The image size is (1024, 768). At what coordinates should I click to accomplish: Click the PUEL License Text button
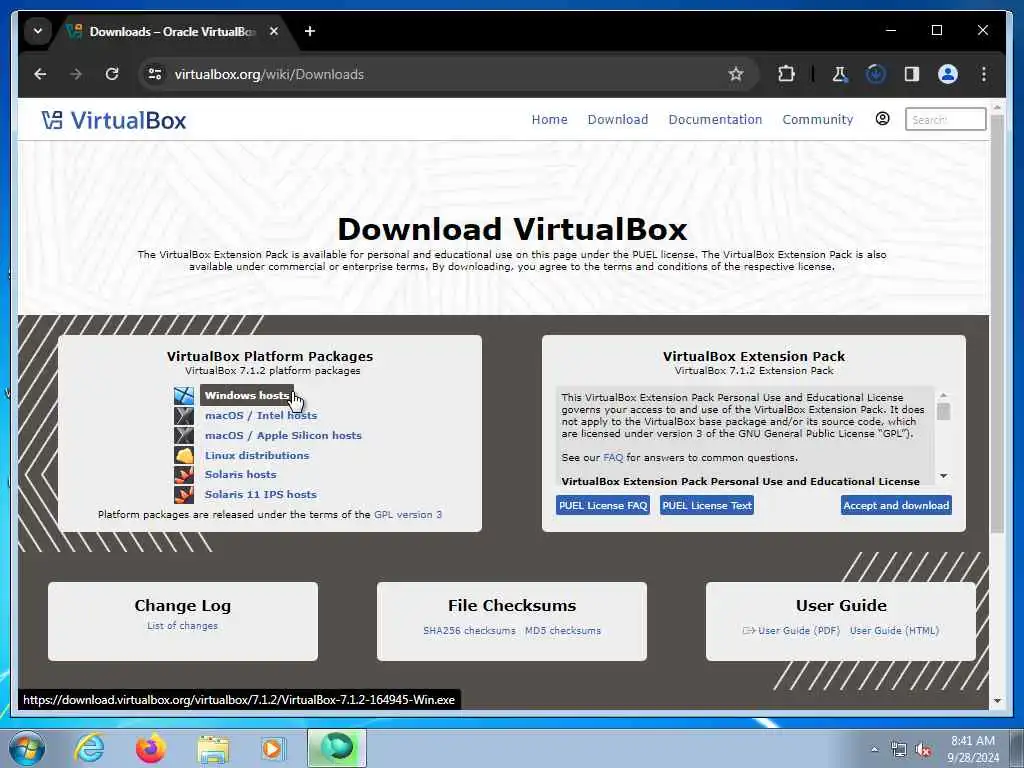[707, 505]
